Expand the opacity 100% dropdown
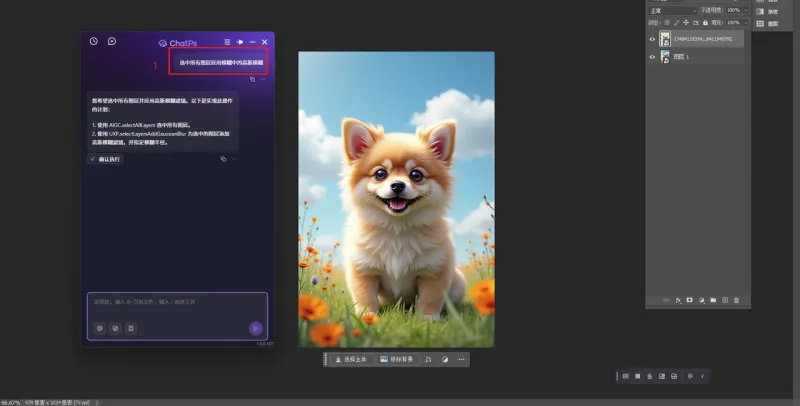 (x=747, y=10)
